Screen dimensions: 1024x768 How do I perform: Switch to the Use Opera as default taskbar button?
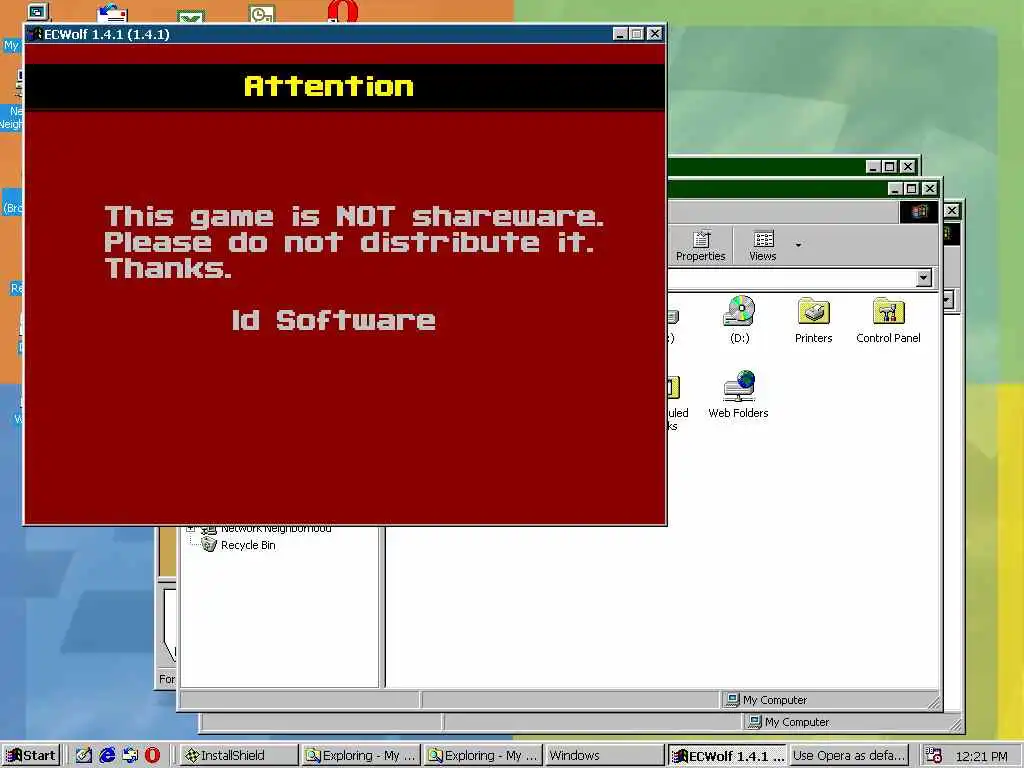coord(849,755)
